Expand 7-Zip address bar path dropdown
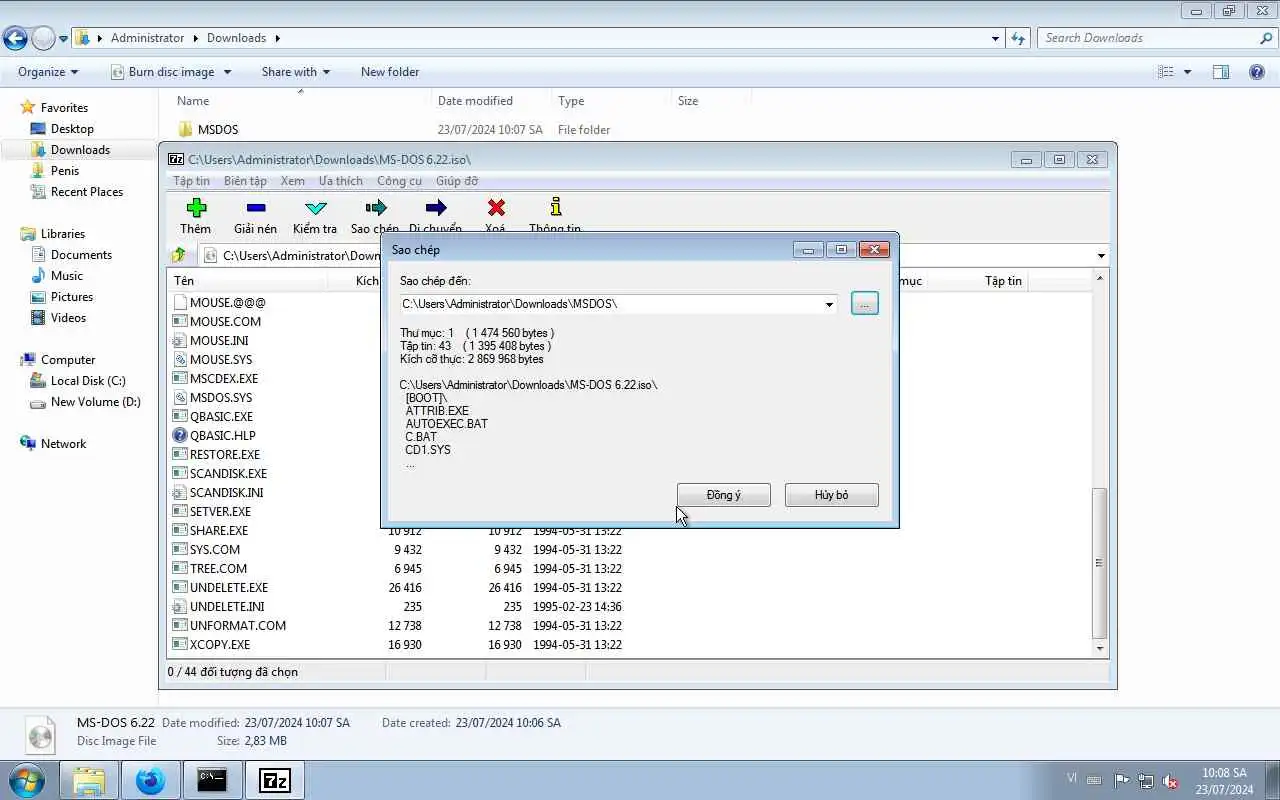 [x=1101, y=256]
